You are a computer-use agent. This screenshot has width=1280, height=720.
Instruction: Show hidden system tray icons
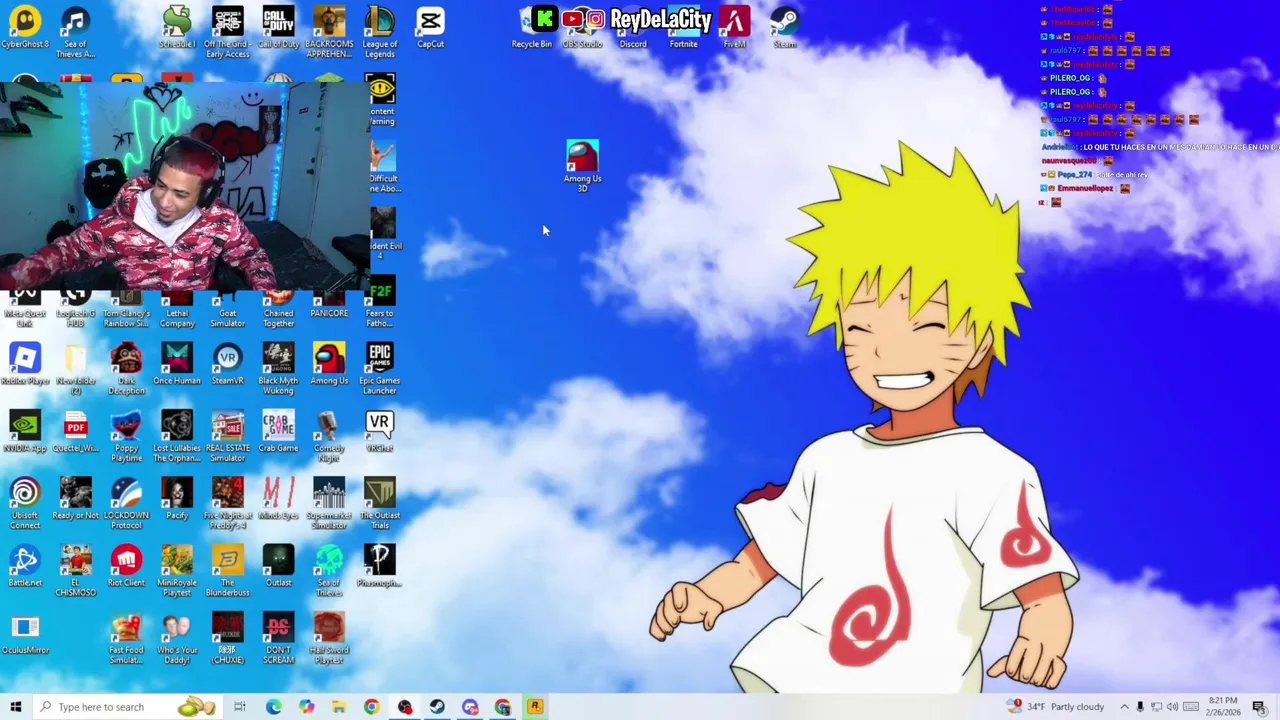point(1124,707)
